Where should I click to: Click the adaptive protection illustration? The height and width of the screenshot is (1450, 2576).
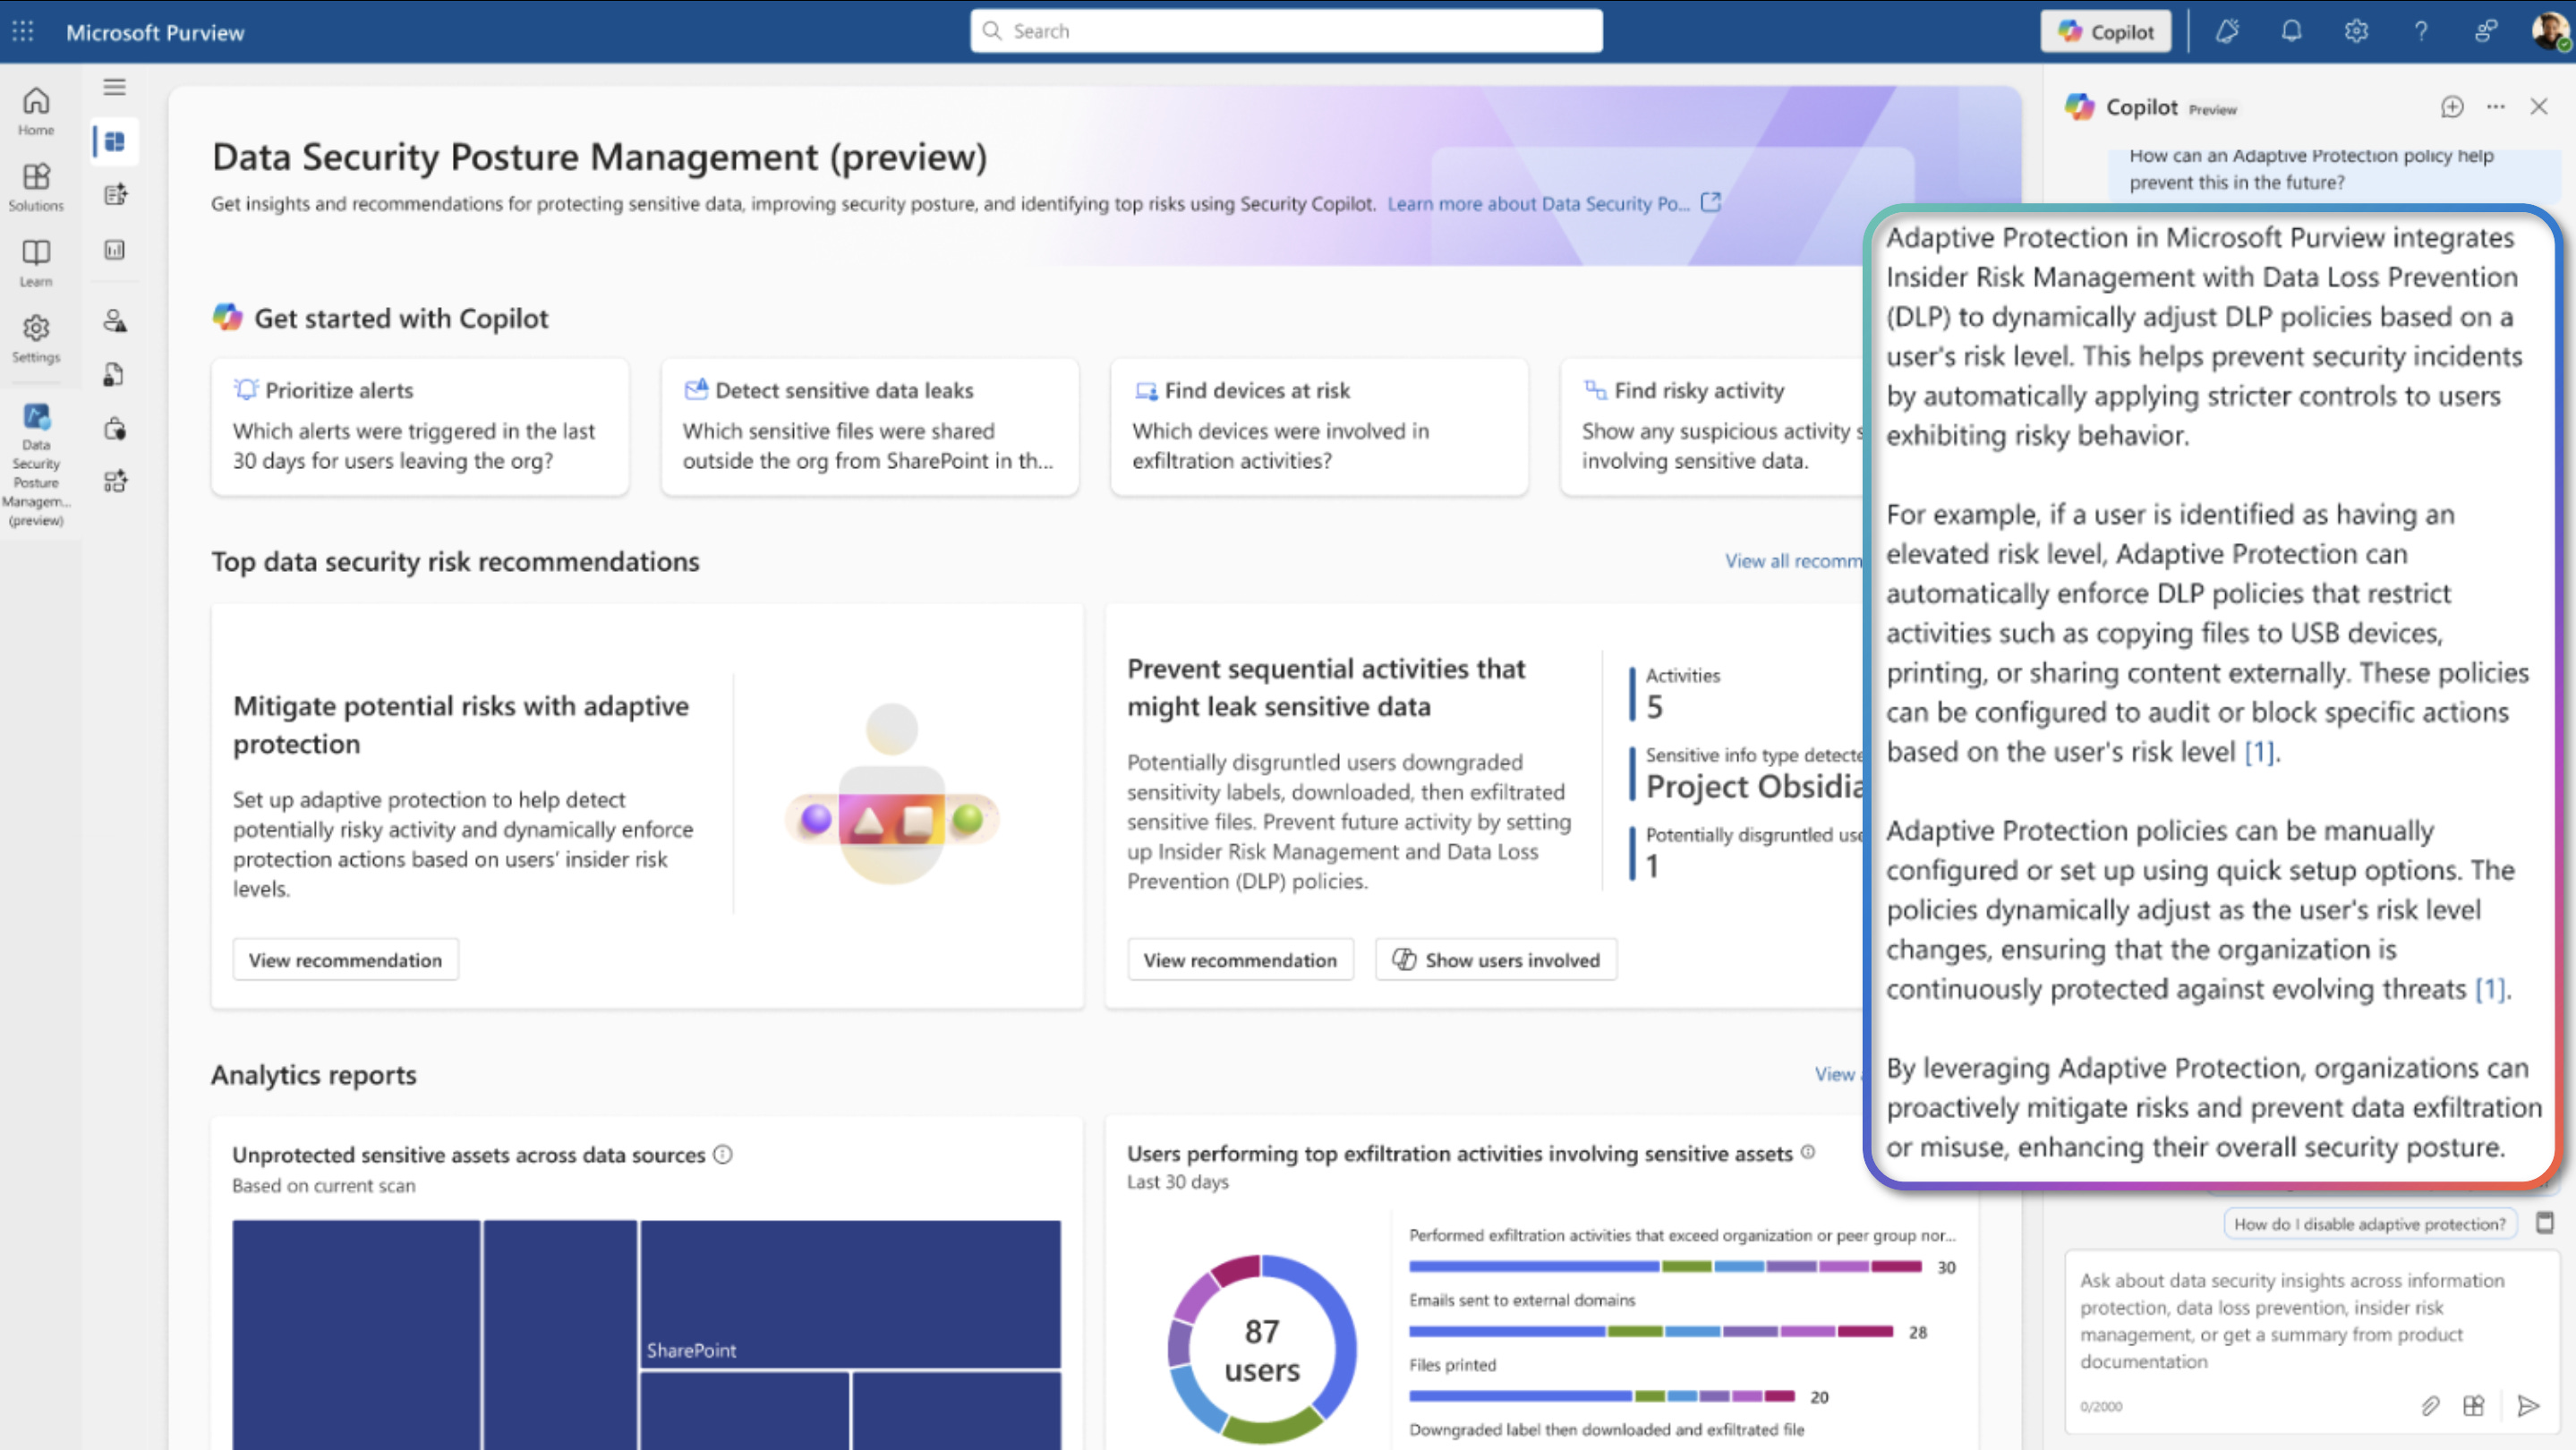point(892,794)
